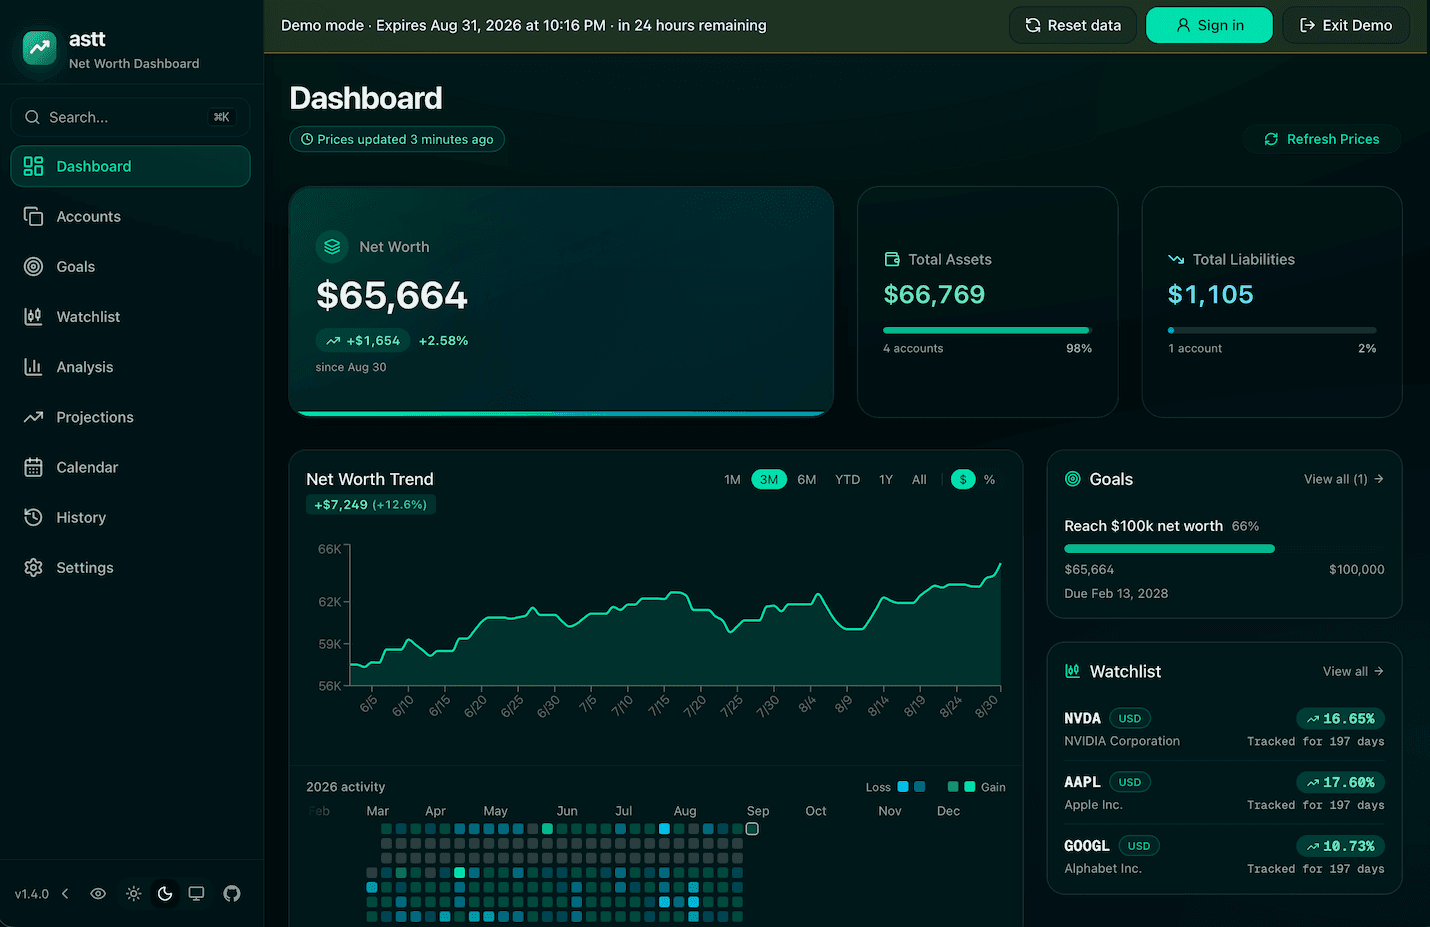Go to Goals in sidebar
The image size is (1430, 927).
(x=130, y=266)
